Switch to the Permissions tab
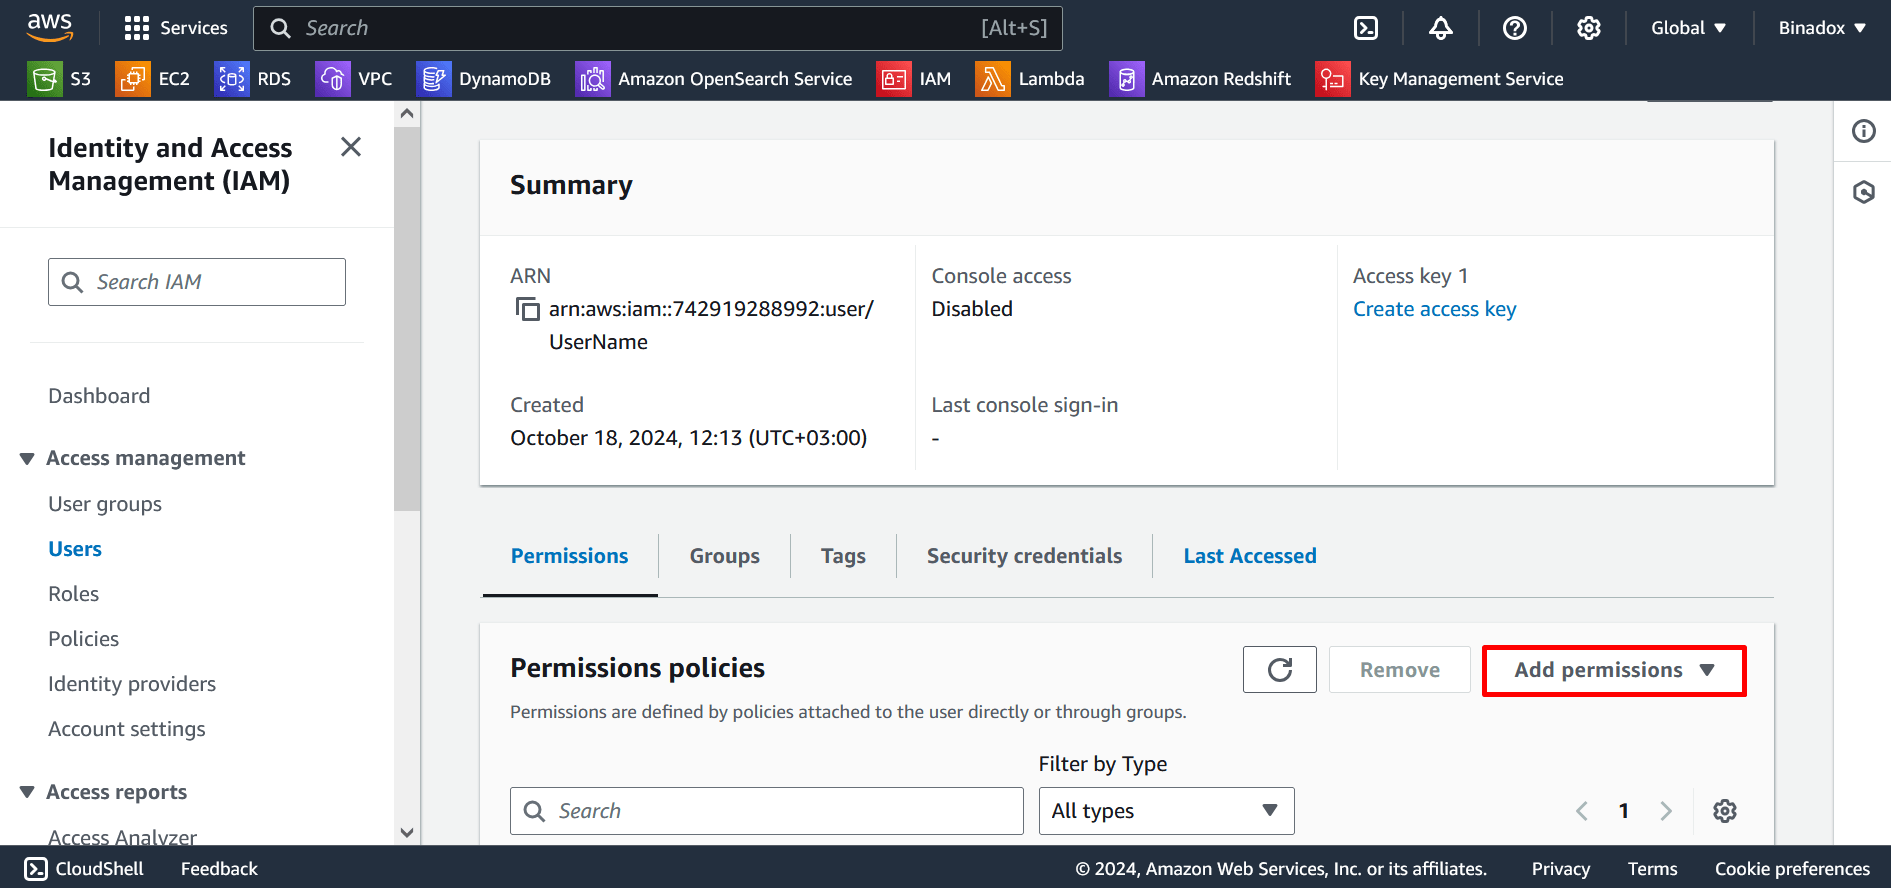This screenshot has height=888, width=1891. pyautogui.click(x=570, y=556)
